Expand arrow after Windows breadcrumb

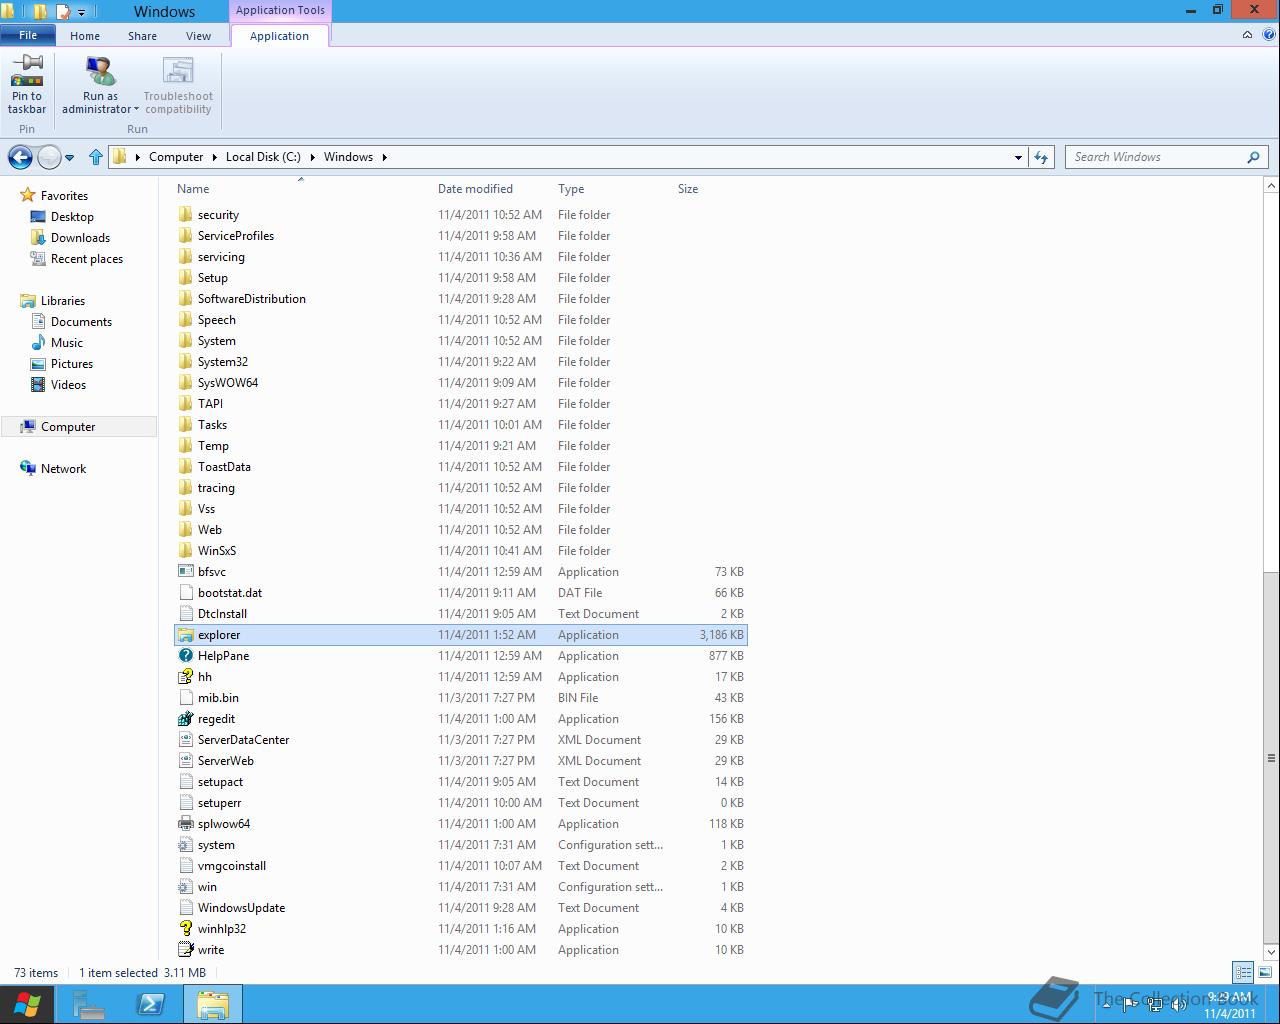coord(384,157)
